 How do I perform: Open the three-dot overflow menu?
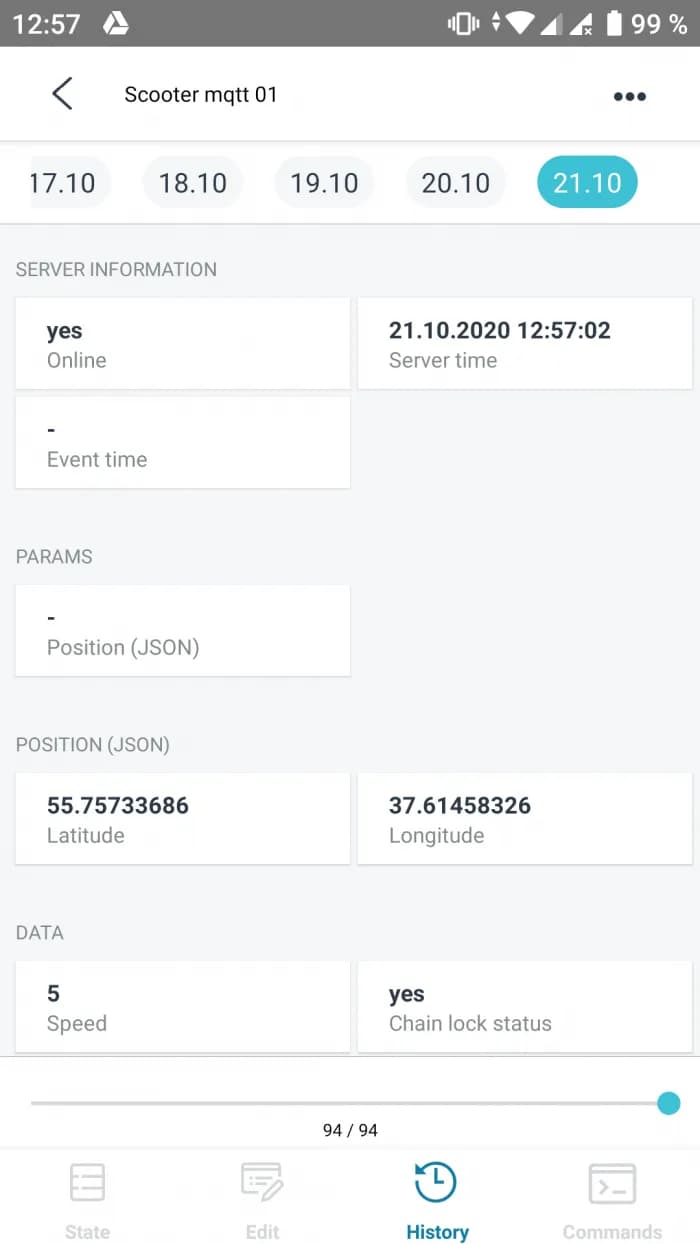pos(629,96)
